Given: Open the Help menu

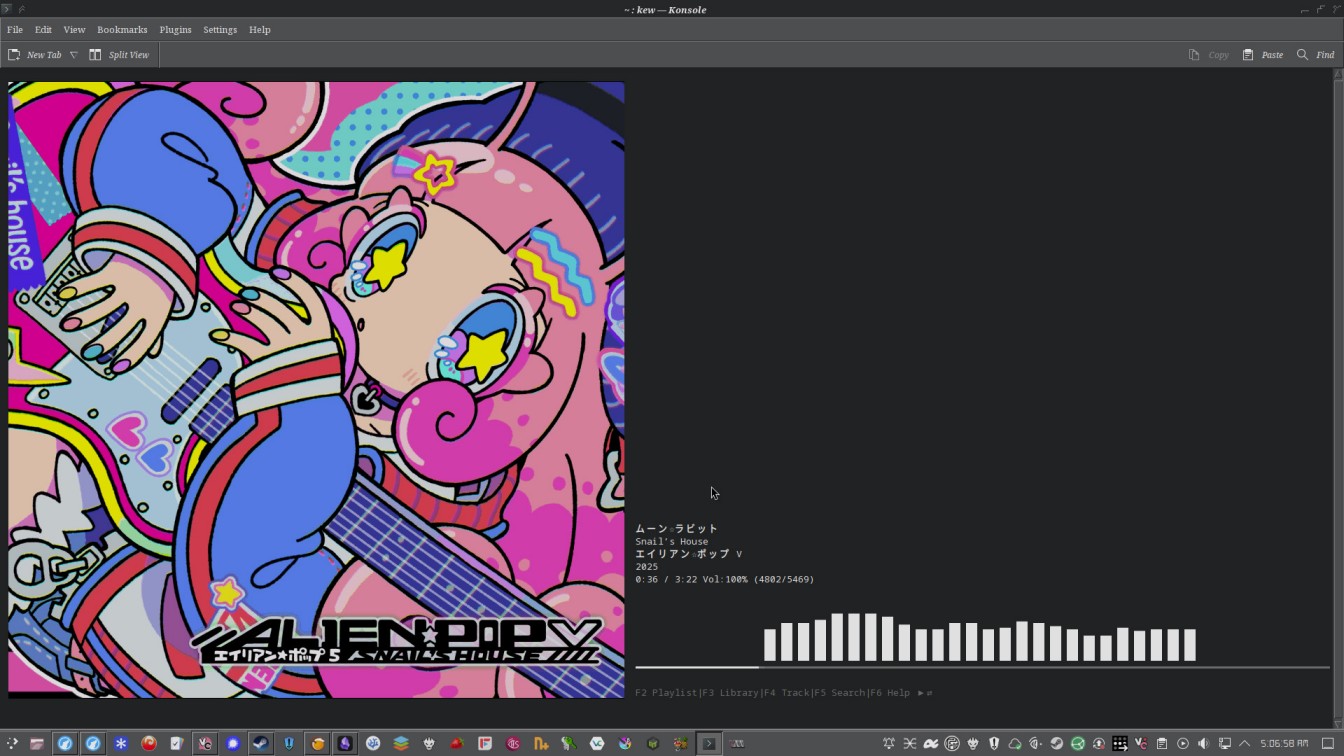Looking at the screenshot, I should (x=259, y=30).
